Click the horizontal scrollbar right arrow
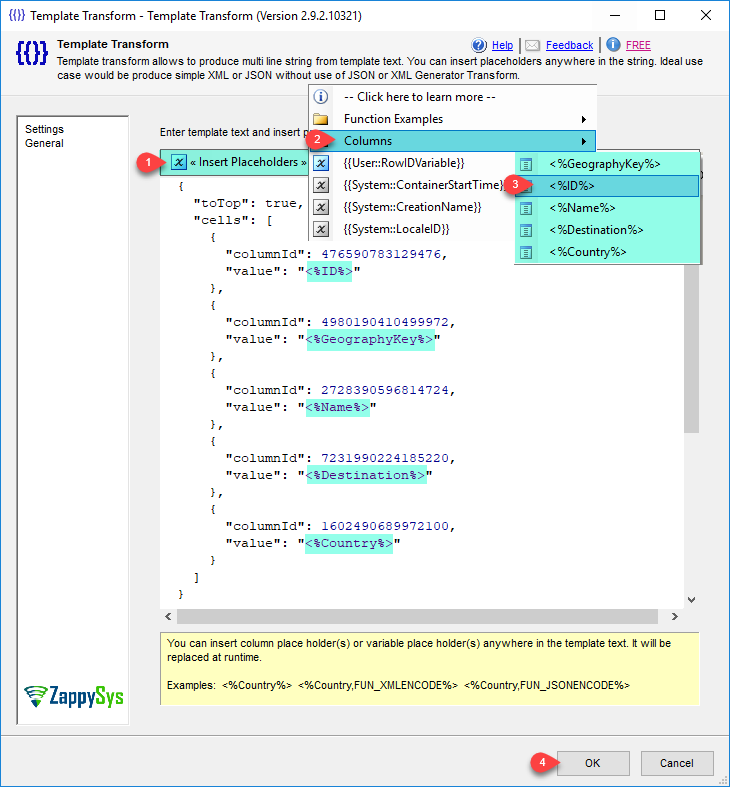This screenshot has width=730, height=787. 675,616
